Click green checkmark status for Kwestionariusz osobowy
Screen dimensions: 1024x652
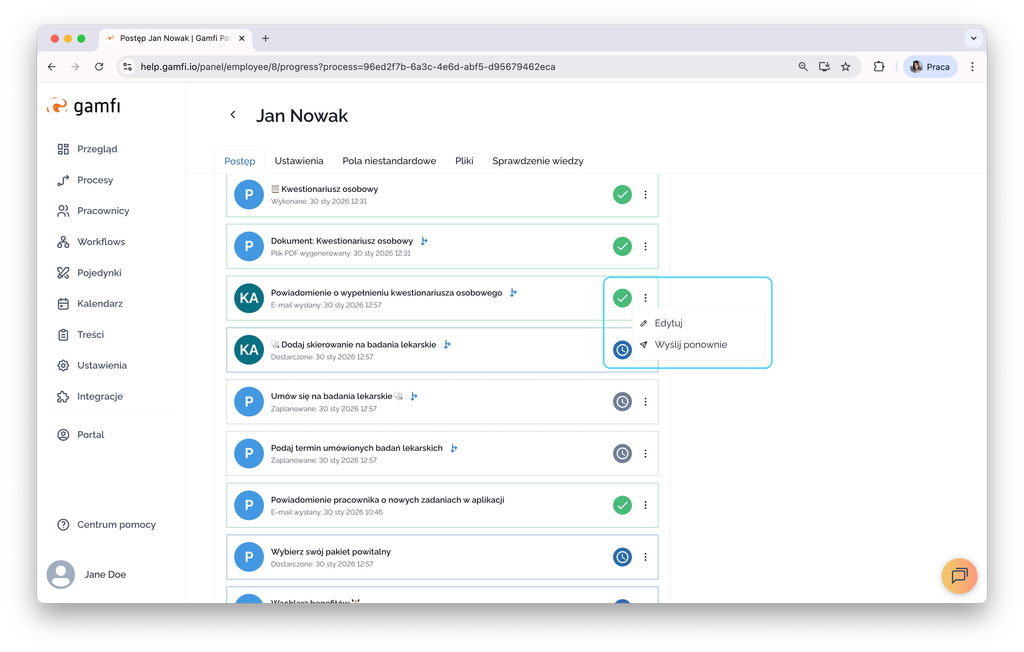[x=622, y=195]
